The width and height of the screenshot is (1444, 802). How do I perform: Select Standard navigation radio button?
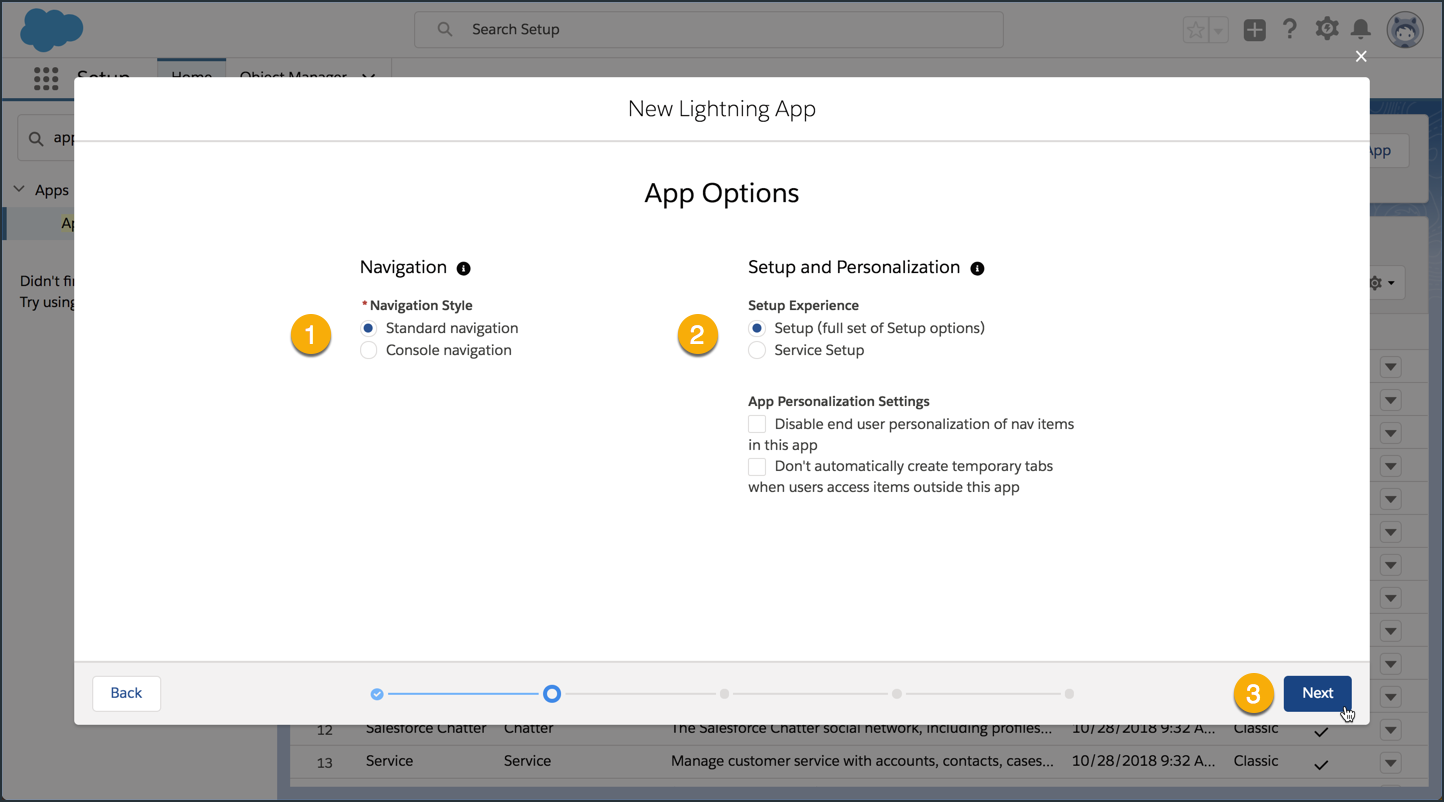[369, 328]
